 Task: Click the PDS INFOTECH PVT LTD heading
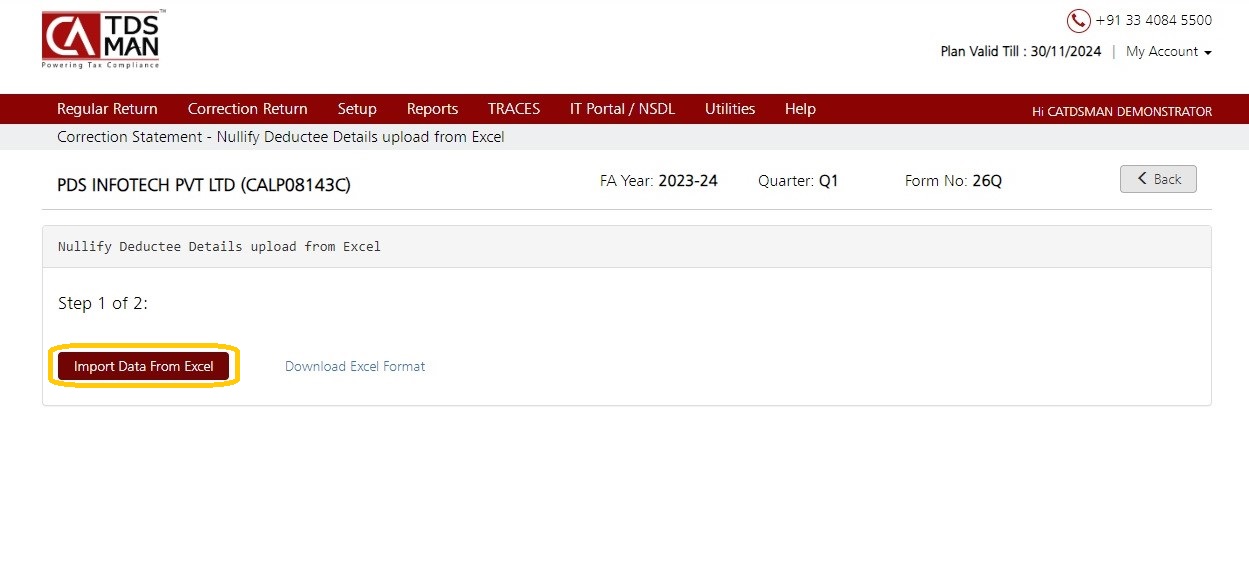[x=204, y=185]
